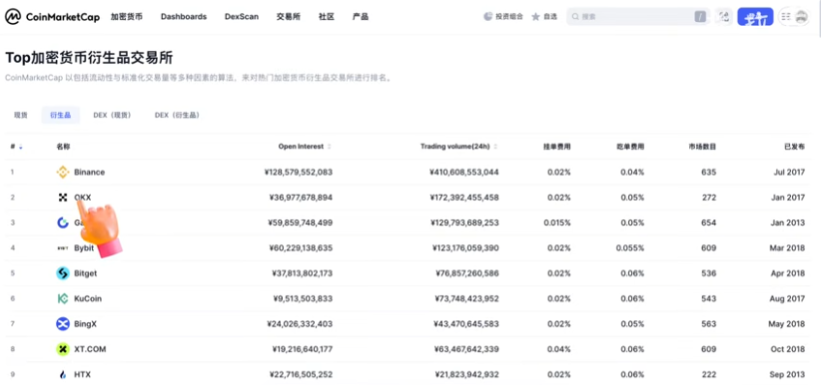Open the user avatar menu
The height and width of the screenshot is (385, 821).
pyautogui.click(x=801, y=17)
